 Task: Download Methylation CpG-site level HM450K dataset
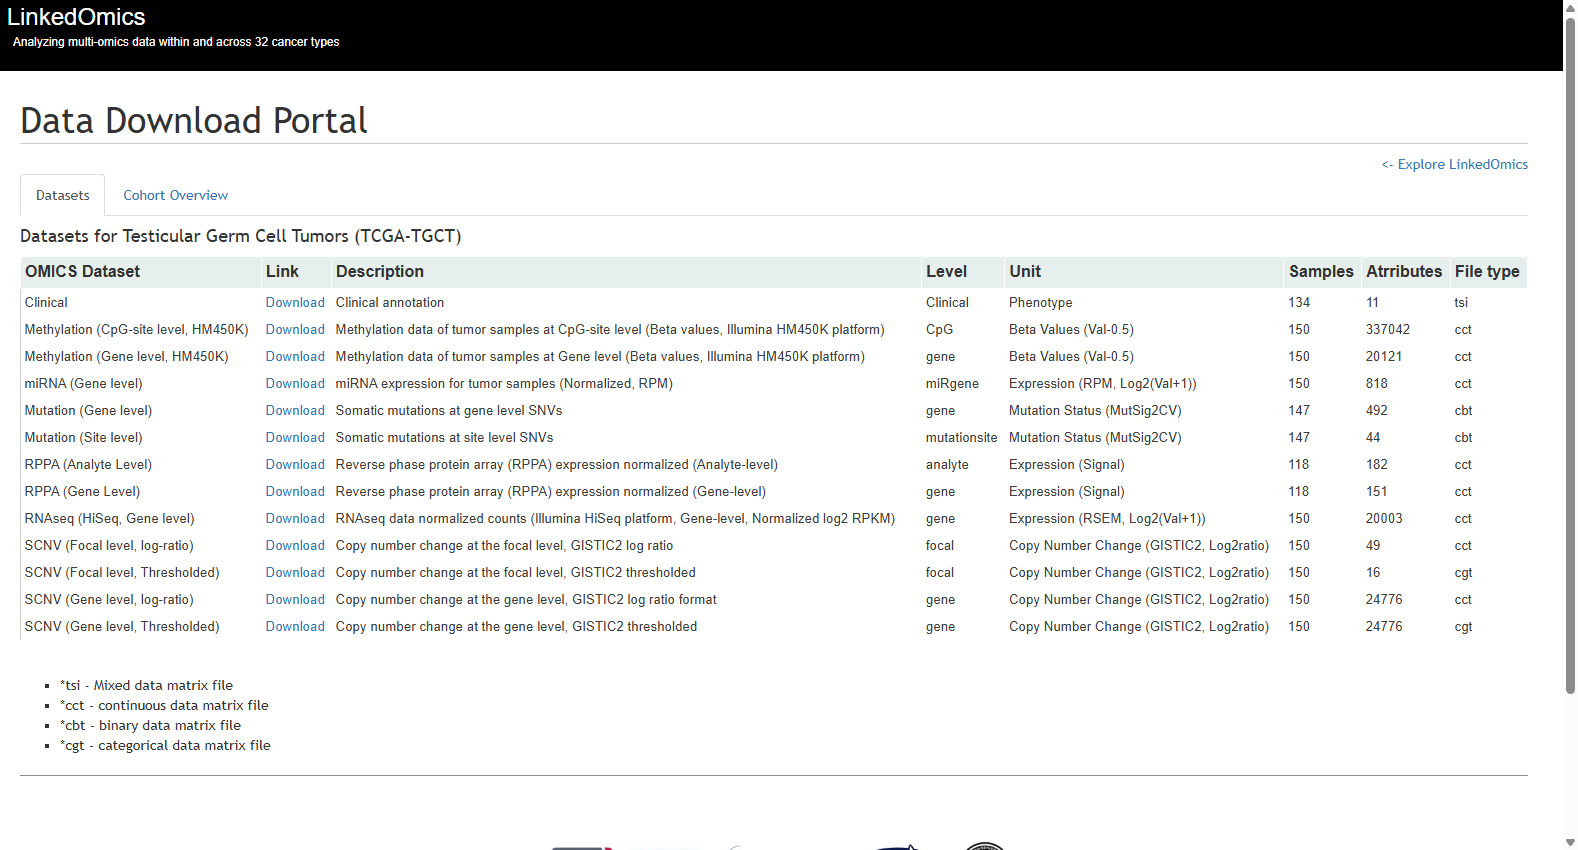point(295,329)
